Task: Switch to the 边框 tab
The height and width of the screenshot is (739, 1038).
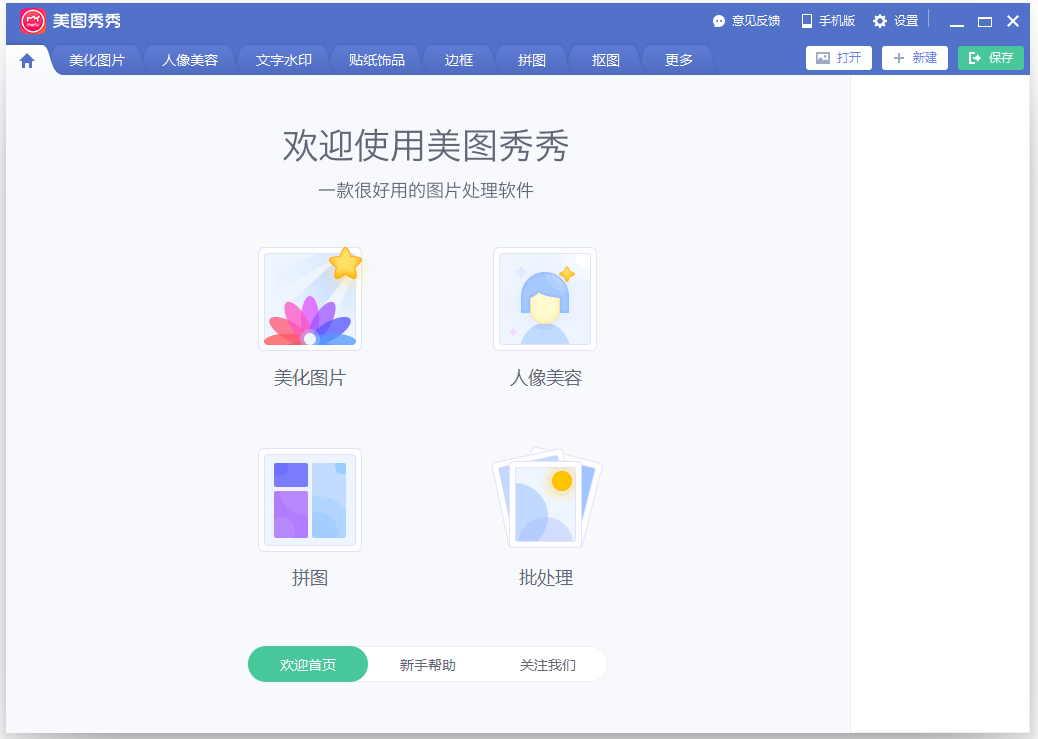Action: click(x=458, y=59)
